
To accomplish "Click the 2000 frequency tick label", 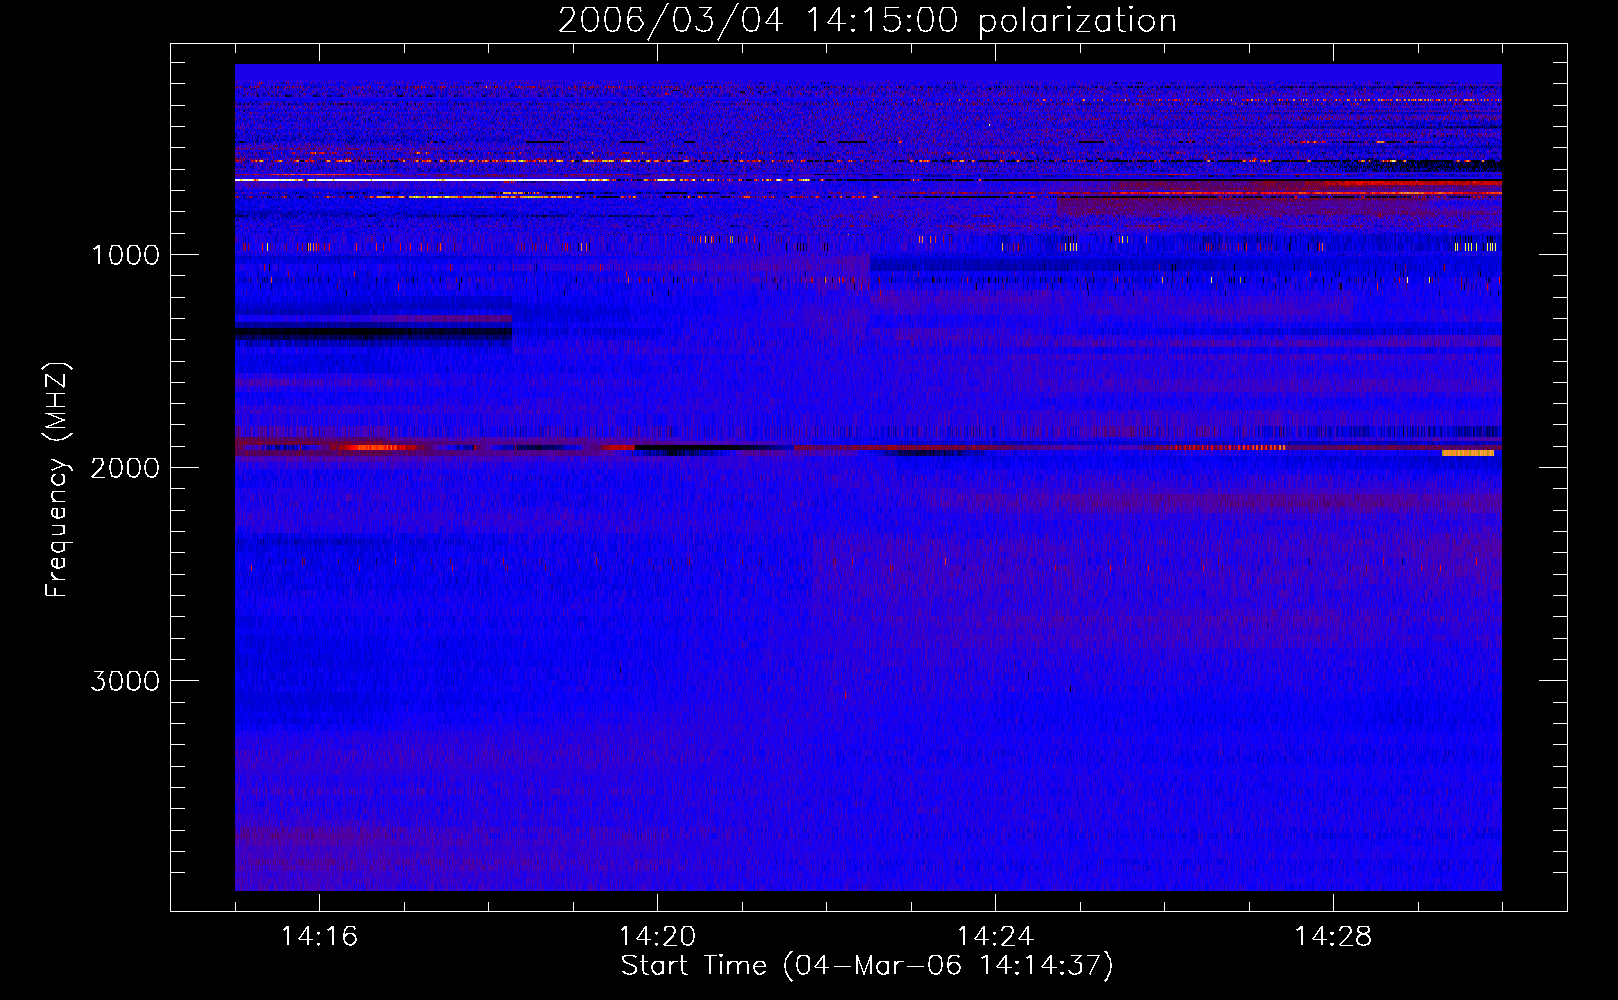I will click(x=125, y=468).
